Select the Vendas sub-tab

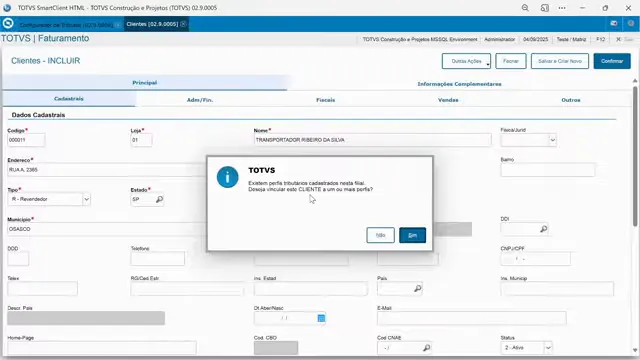448,100
